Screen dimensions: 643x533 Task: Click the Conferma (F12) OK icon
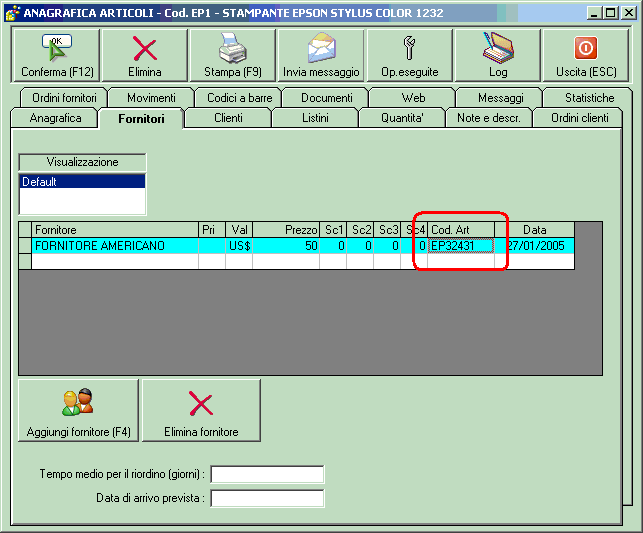tap(57, 47)
